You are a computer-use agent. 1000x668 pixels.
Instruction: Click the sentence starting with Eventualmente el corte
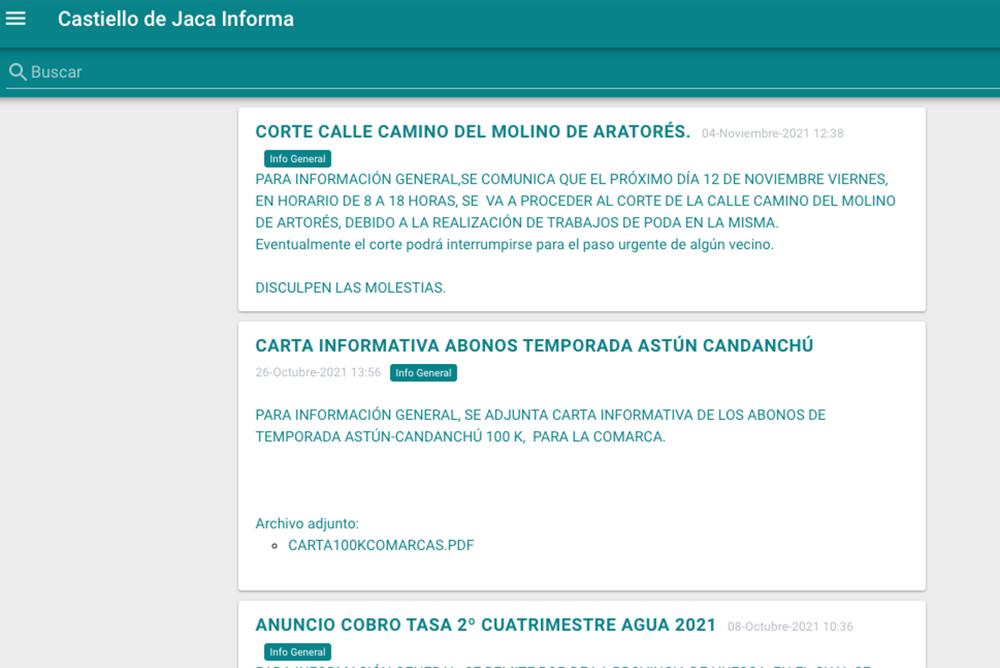click(514, 244)
